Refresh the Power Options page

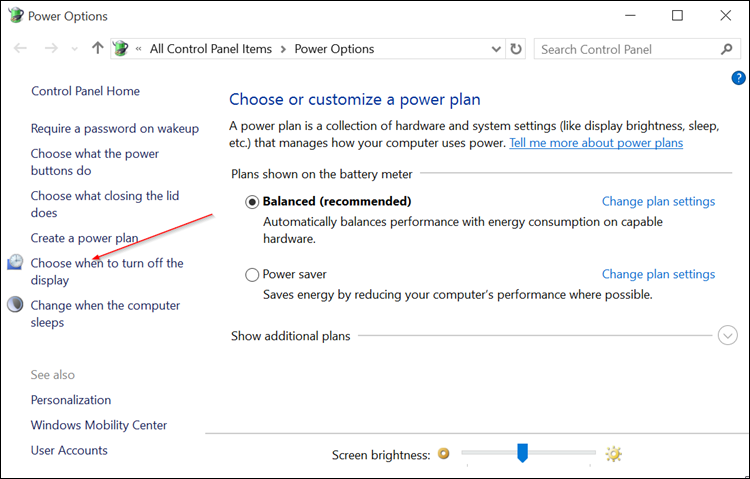516,49
